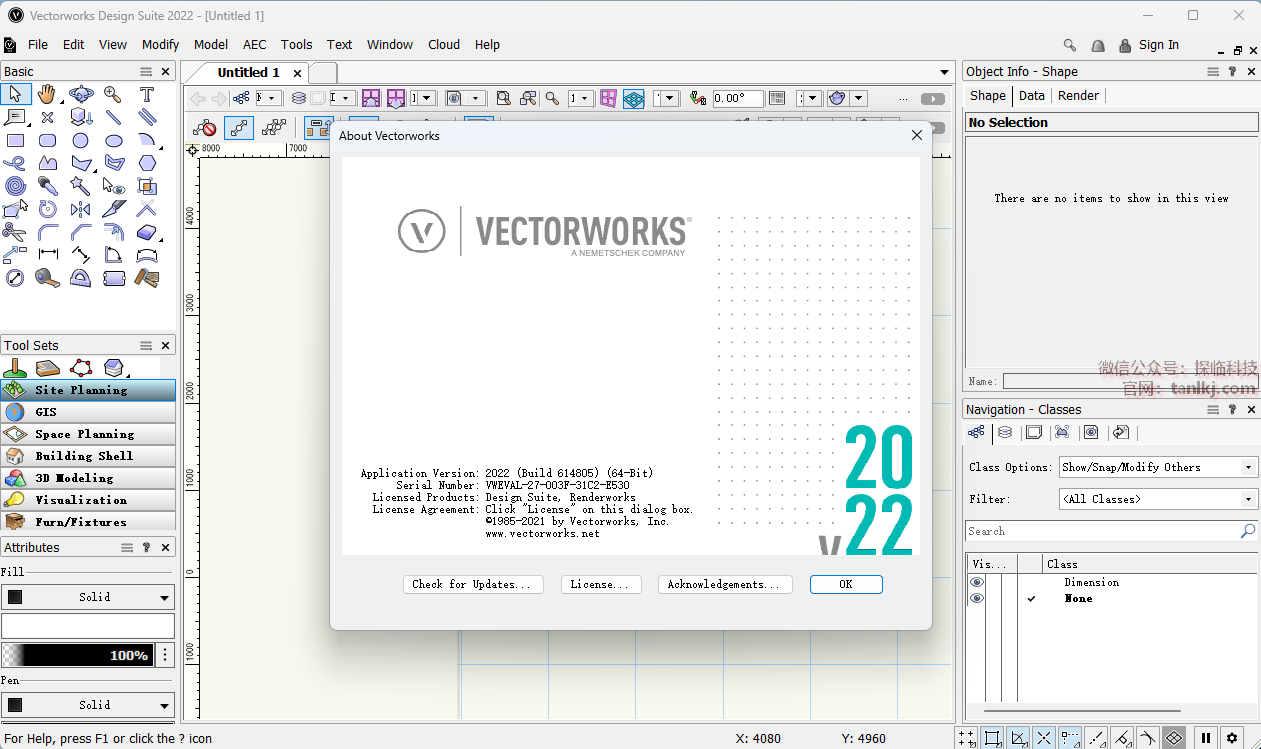Pick the Zoom magnifier tool
The height and width of the screenshot is (749, 1261).
(x=113, y=94)
